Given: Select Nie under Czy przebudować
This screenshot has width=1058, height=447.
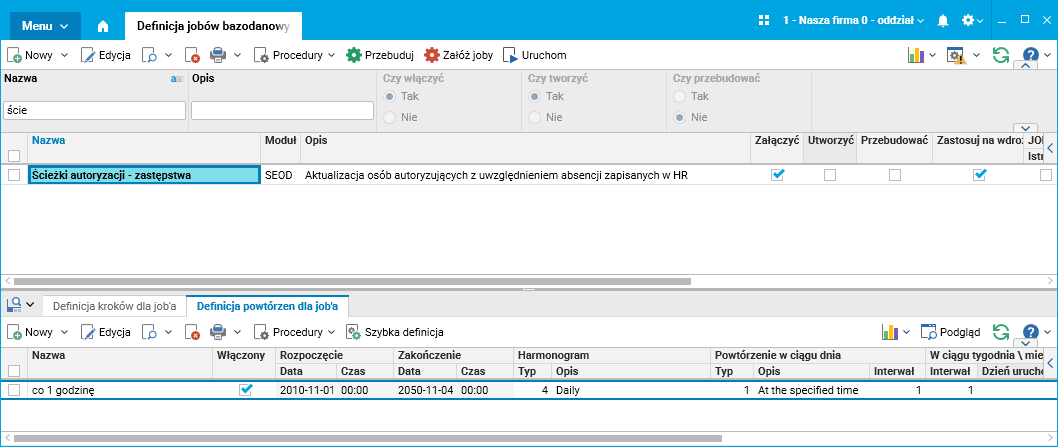Looking at the screenshot, I should pos(679,117).
